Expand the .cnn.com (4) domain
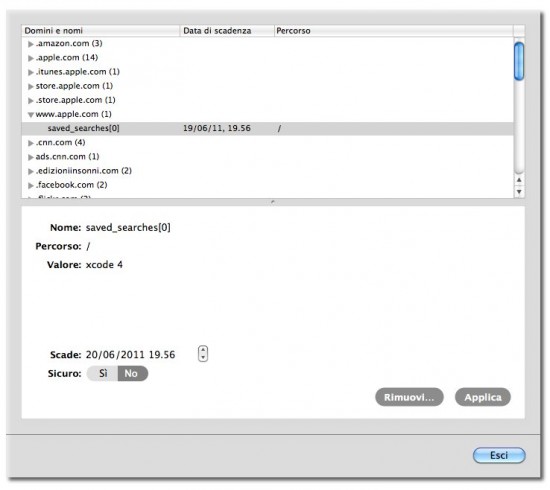Viewport: 550px width, 490px height. point(31,143)
